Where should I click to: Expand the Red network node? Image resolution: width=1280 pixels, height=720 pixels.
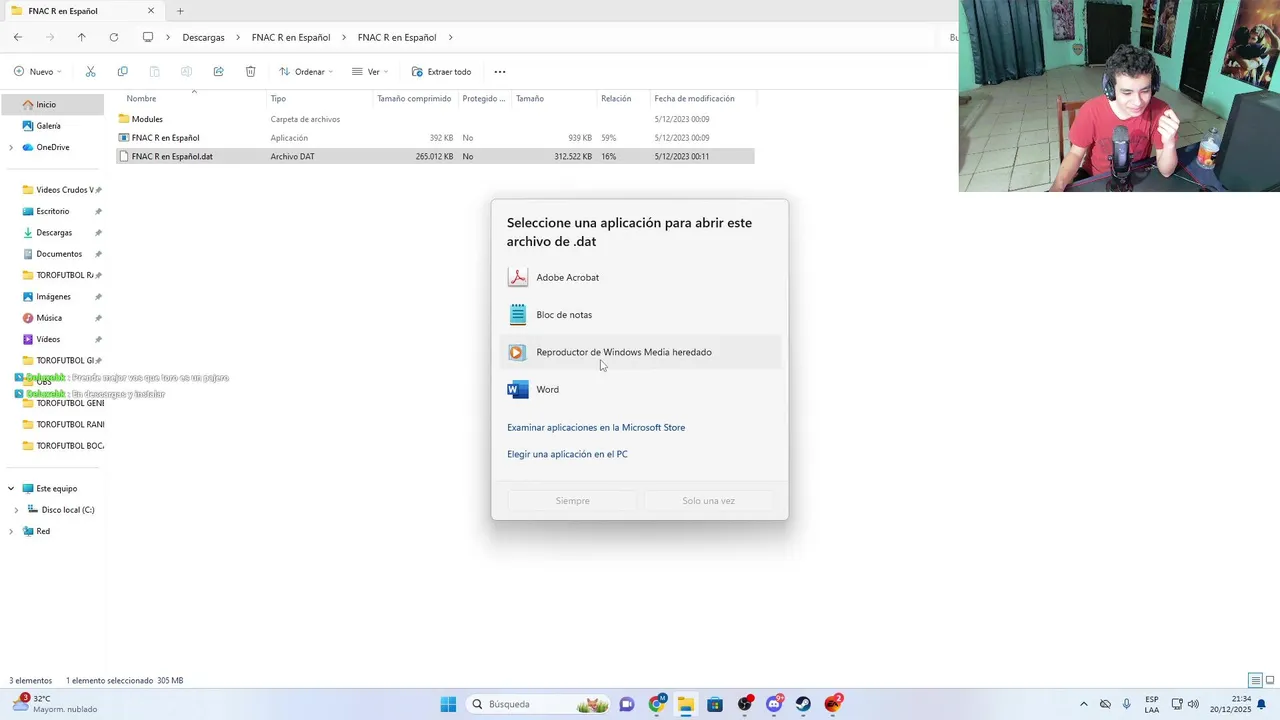[11, 531]
